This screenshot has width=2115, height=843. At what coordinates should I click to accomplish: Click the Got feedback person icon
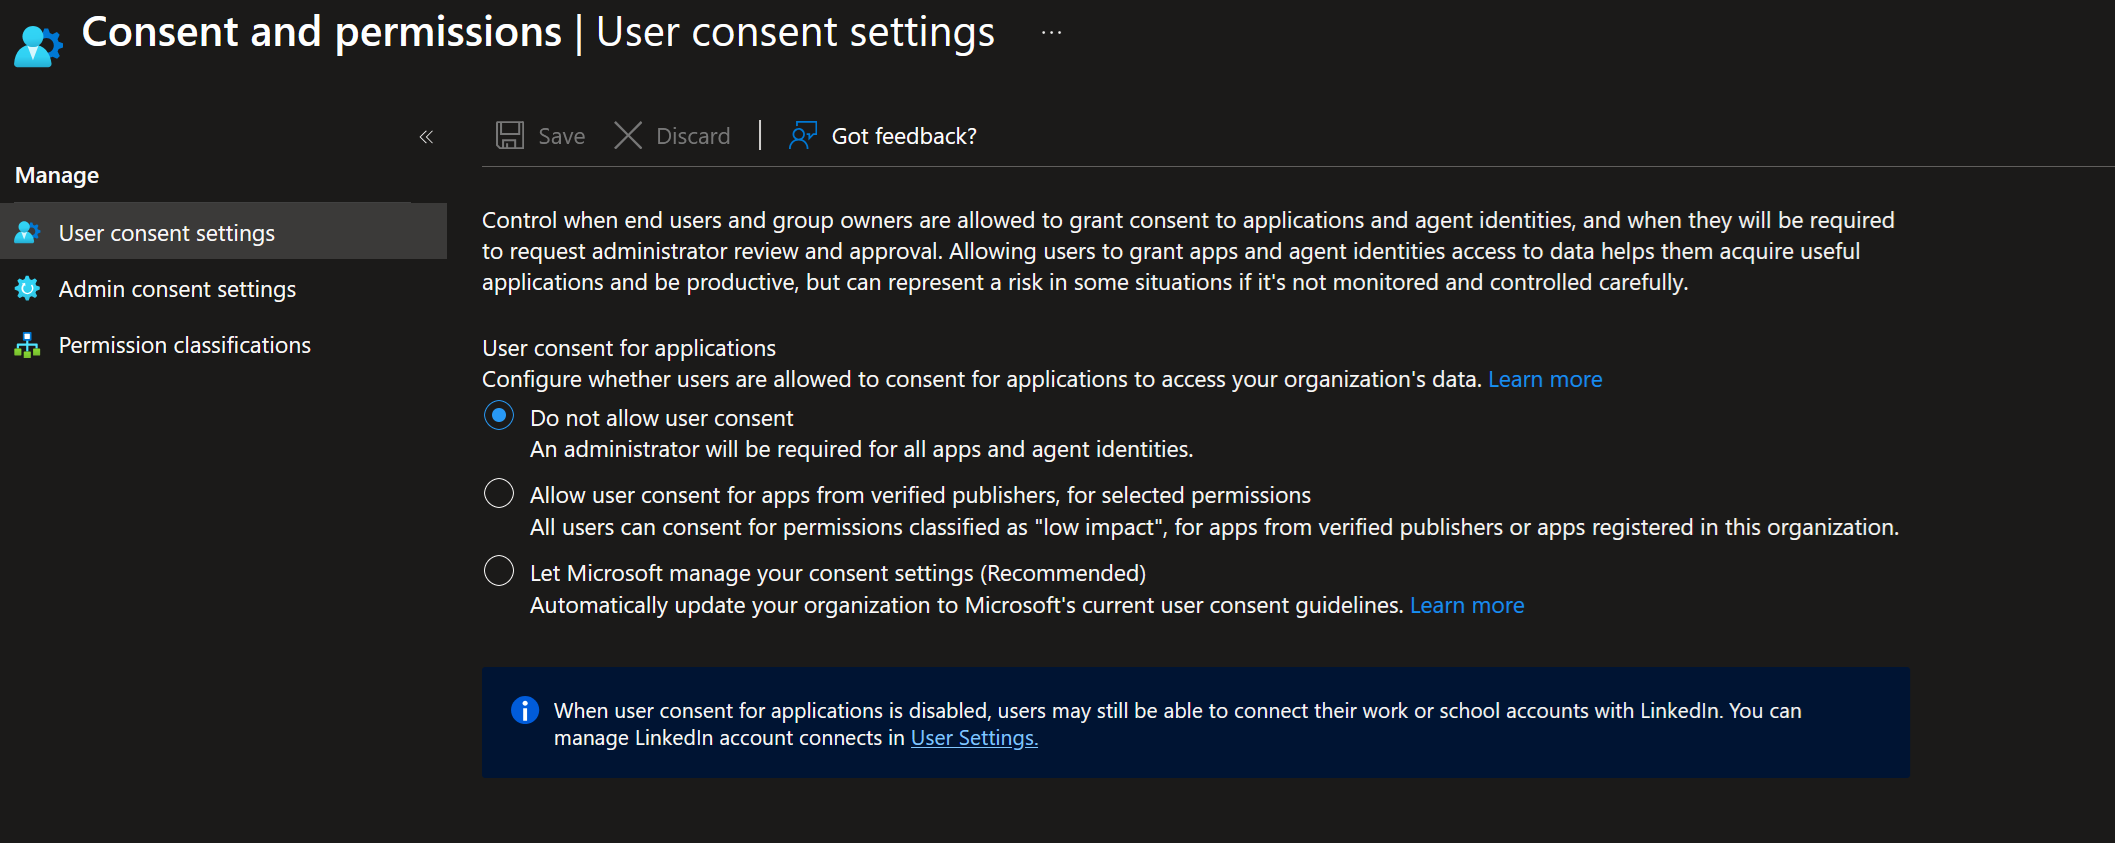pos(803,136)
